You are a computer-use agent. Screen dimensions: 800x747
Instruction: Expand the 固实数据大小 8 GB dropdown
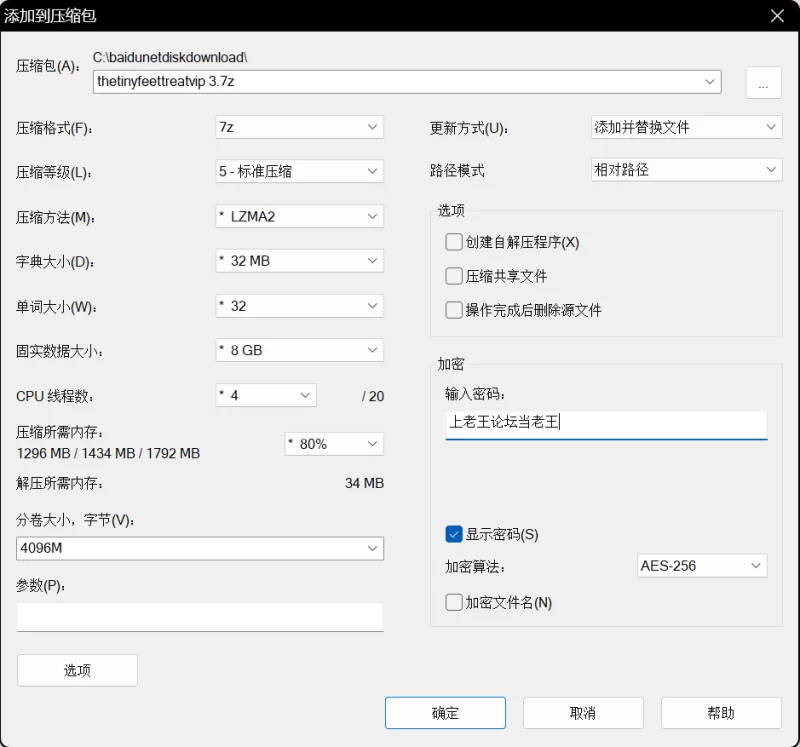click(299, 351)
